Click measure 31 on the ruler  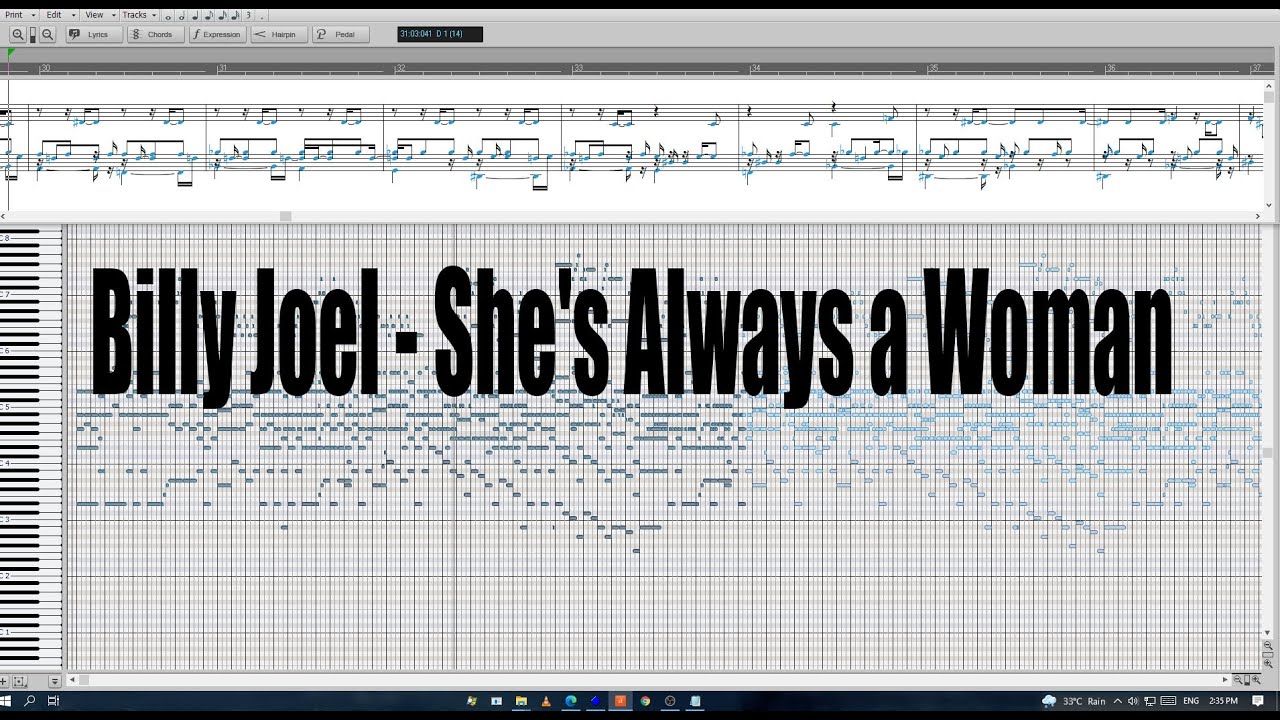(223, 68)
